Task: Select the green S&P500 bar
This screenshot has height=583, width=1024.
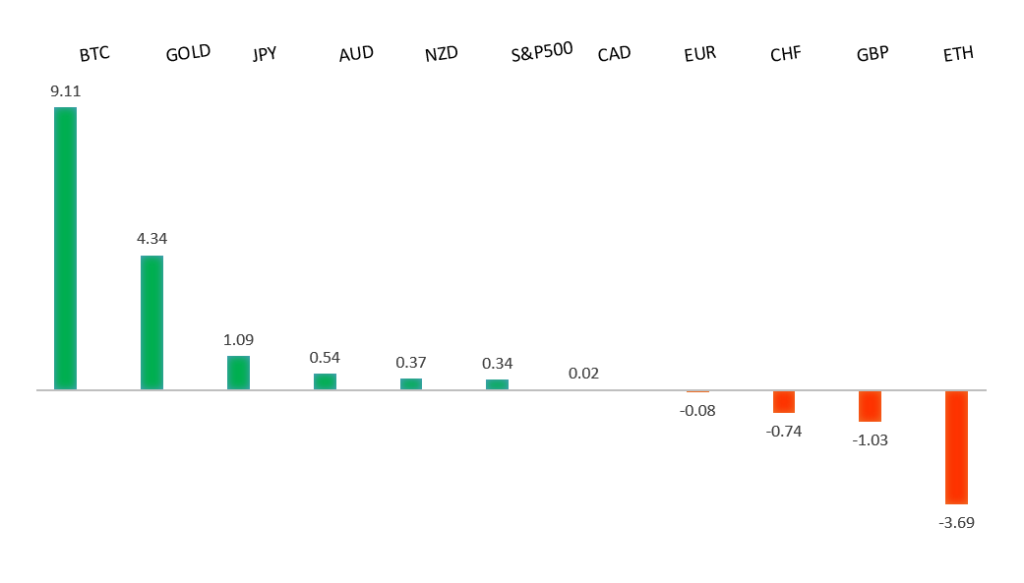Action: tap(497, 384)
